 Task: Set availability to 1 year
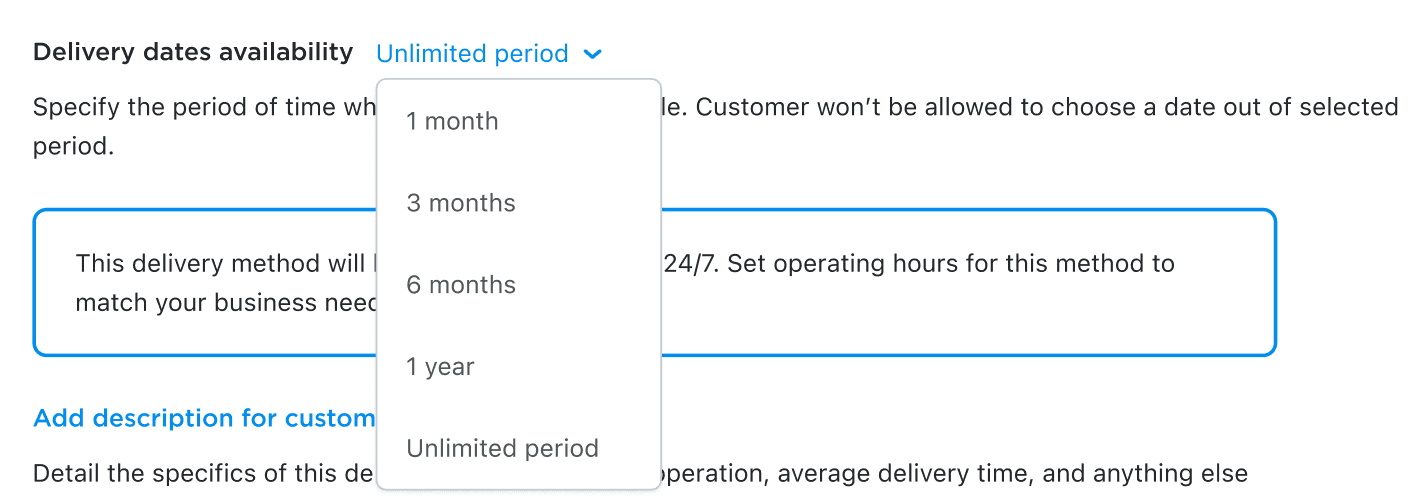(x=440, y=367)
